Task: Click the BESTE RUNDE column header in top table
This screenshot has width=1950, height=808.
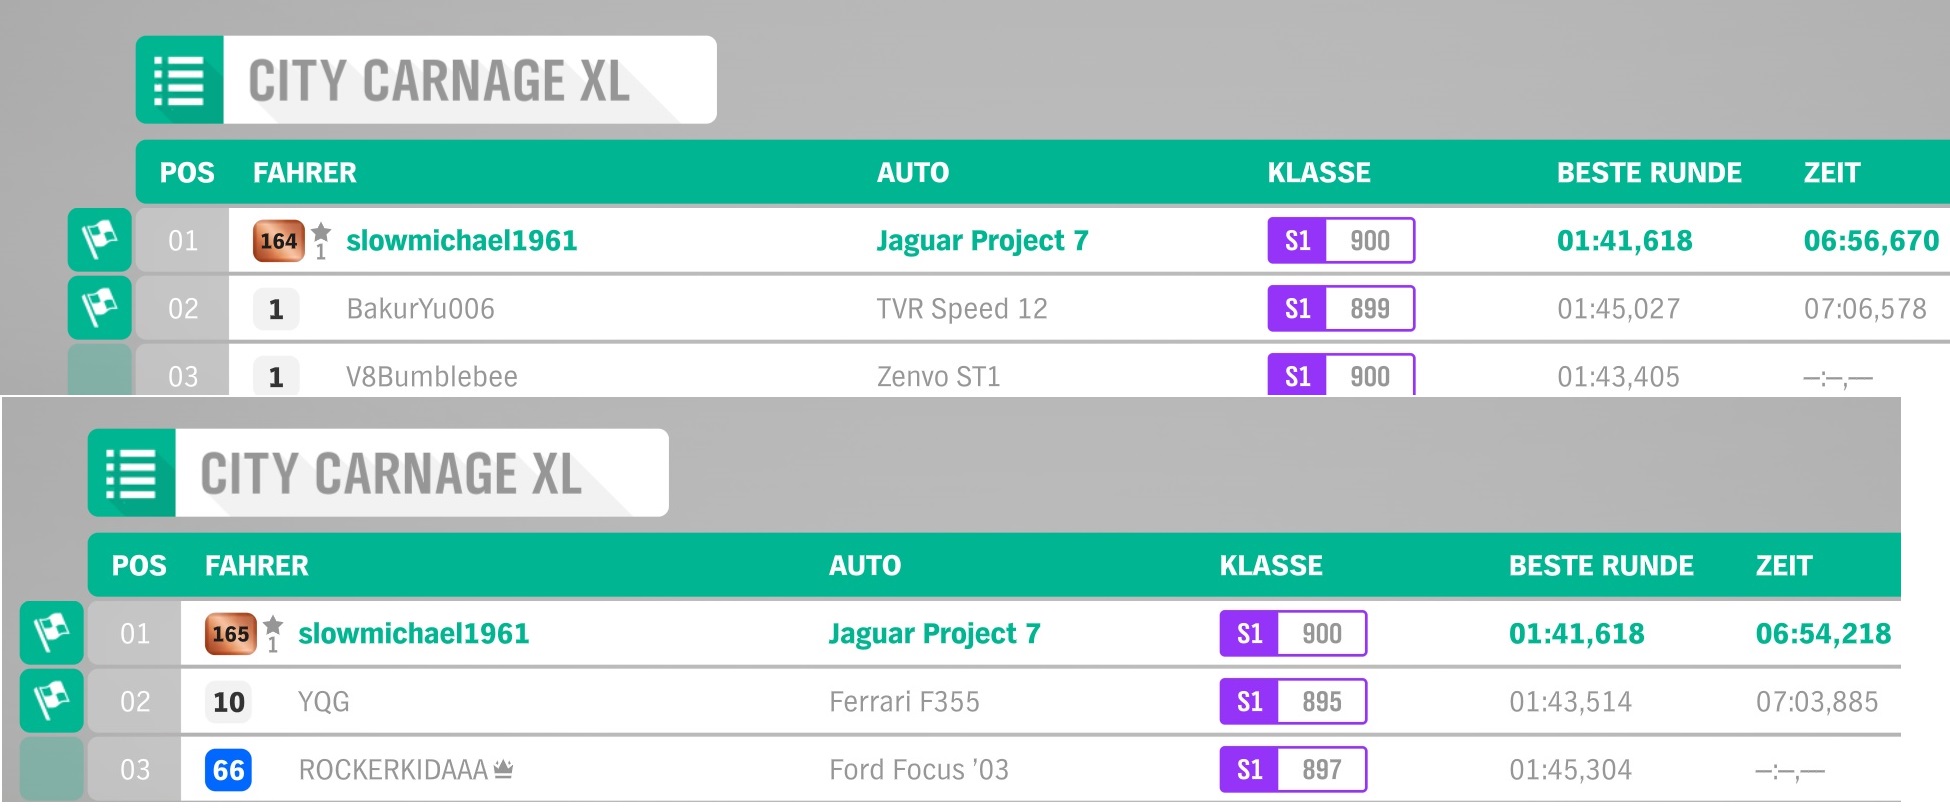Action: click(1649, 173)
